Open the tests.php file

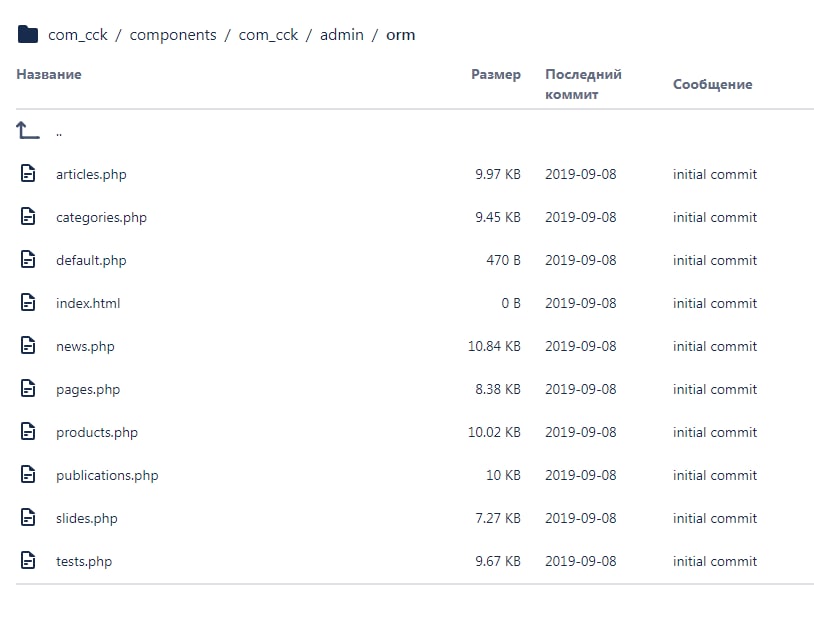(84, 561)
